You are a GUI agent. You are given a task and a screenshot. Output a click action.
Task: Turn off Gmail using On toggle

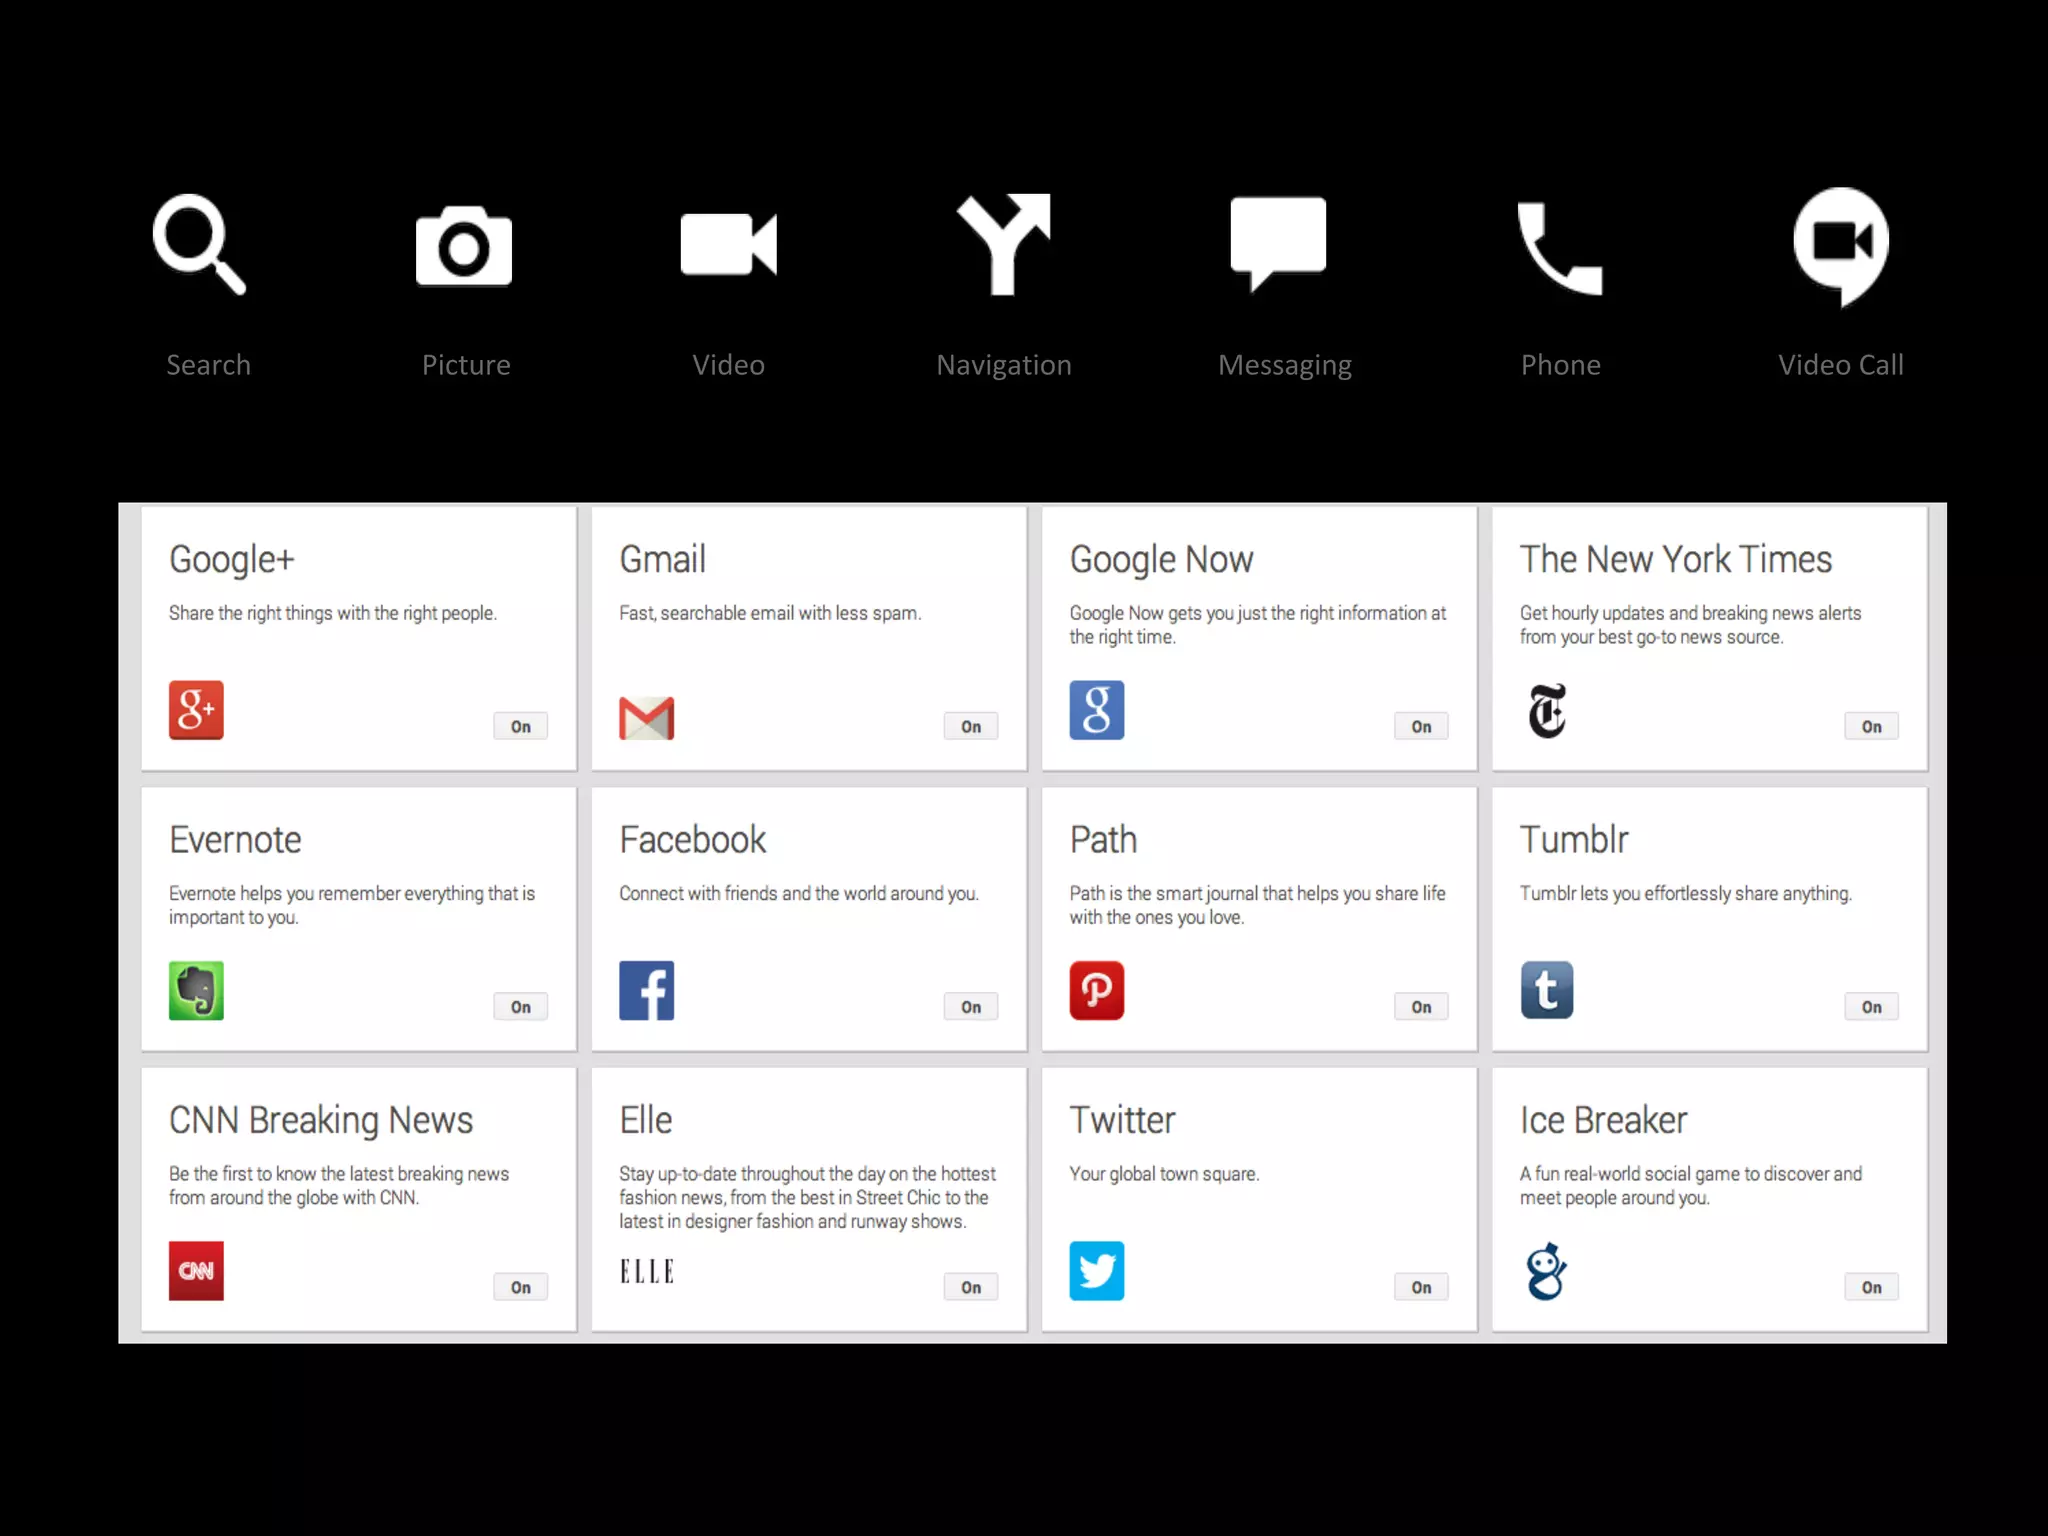[x=970, y=726]
